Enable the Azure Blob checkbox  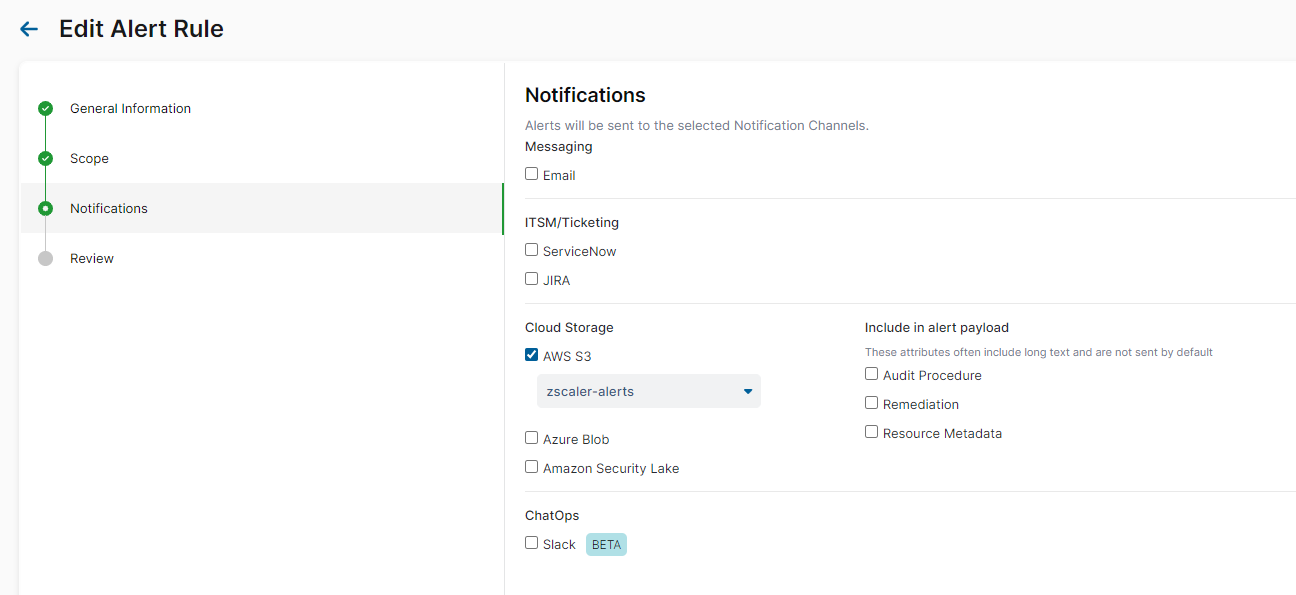[x=532, y=438]
